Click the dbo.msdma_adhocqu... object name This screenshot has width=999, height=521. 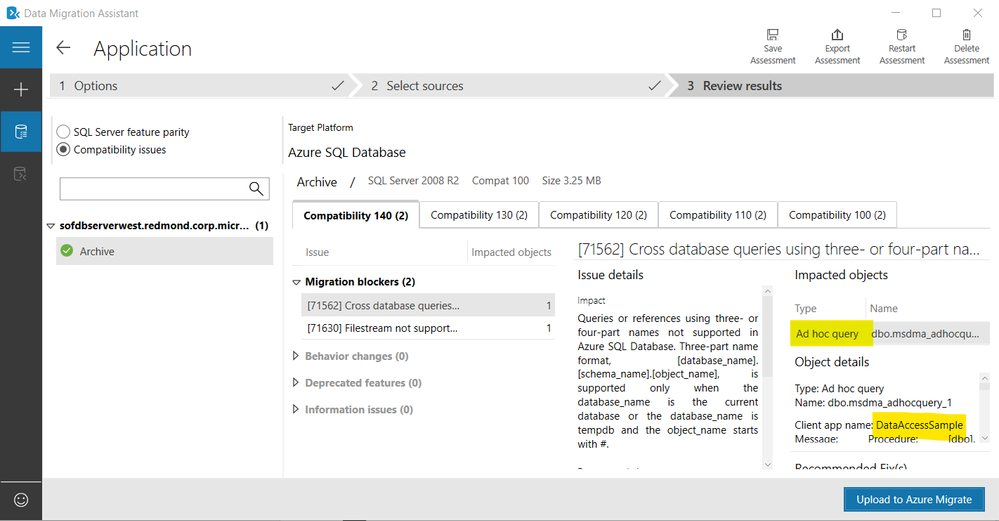coord(925,334)
